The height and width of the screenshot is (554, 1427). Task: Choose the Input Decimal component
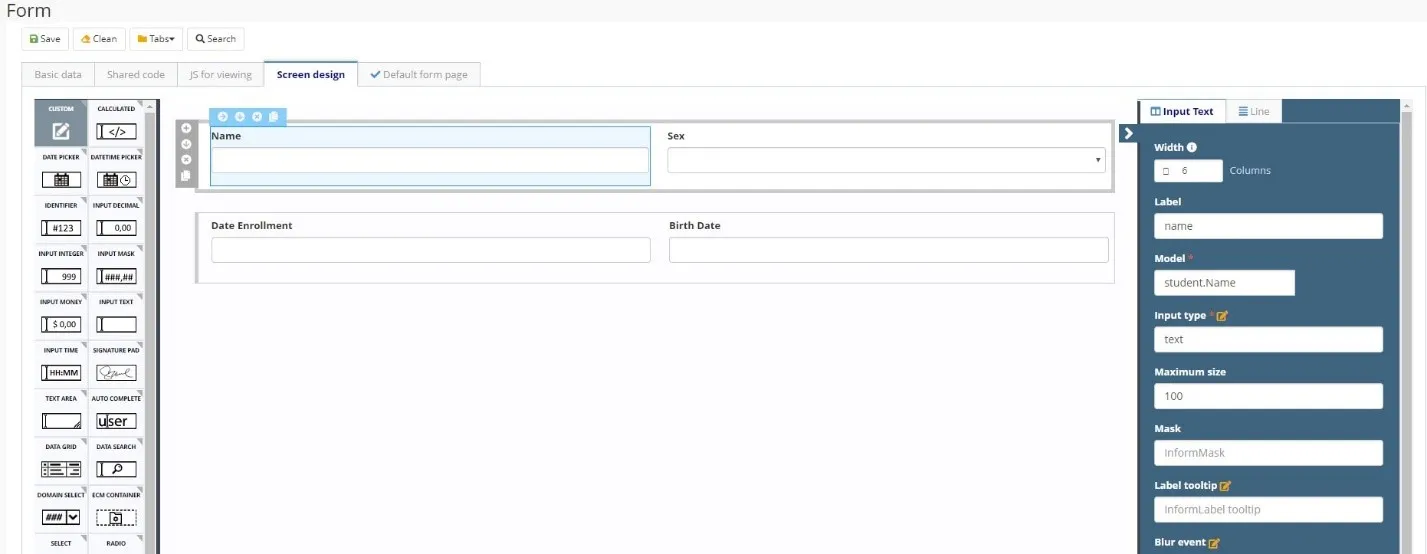tap(116, 220)
